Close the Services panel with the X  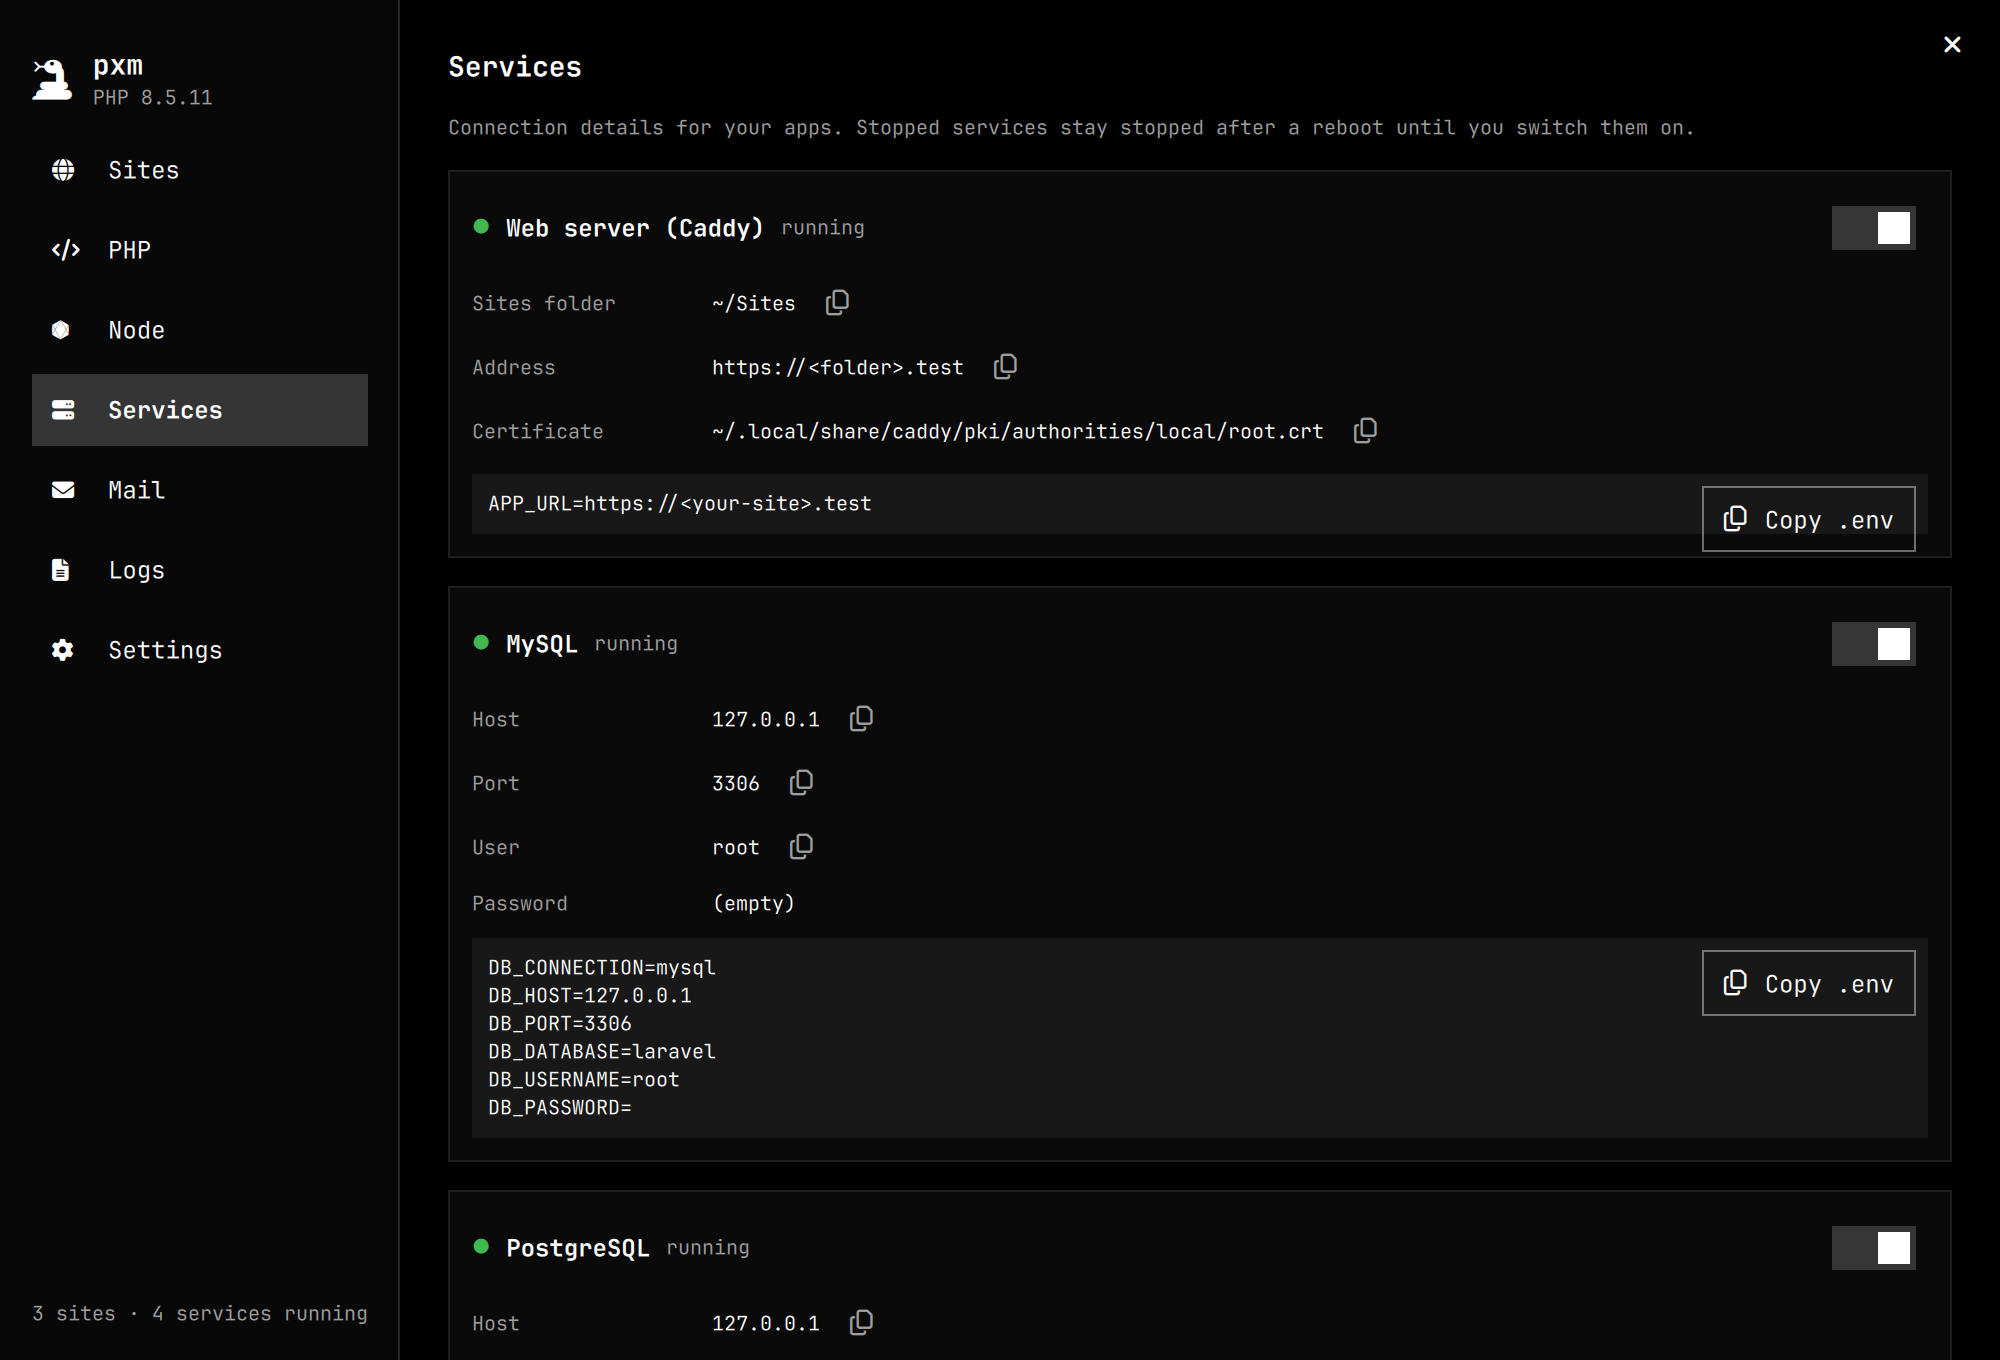pyautogui.click(x=1952, y=44)
